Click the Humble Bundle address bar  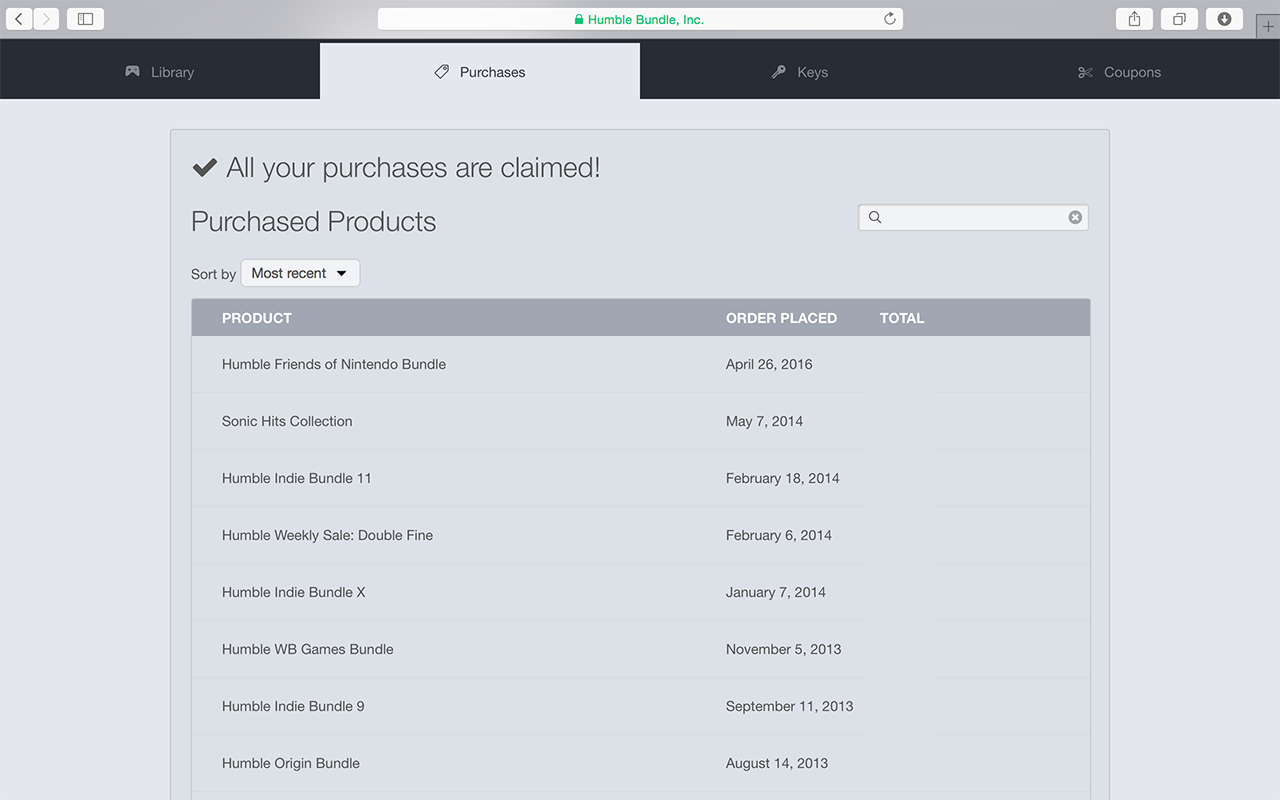[x=640, y=19]
